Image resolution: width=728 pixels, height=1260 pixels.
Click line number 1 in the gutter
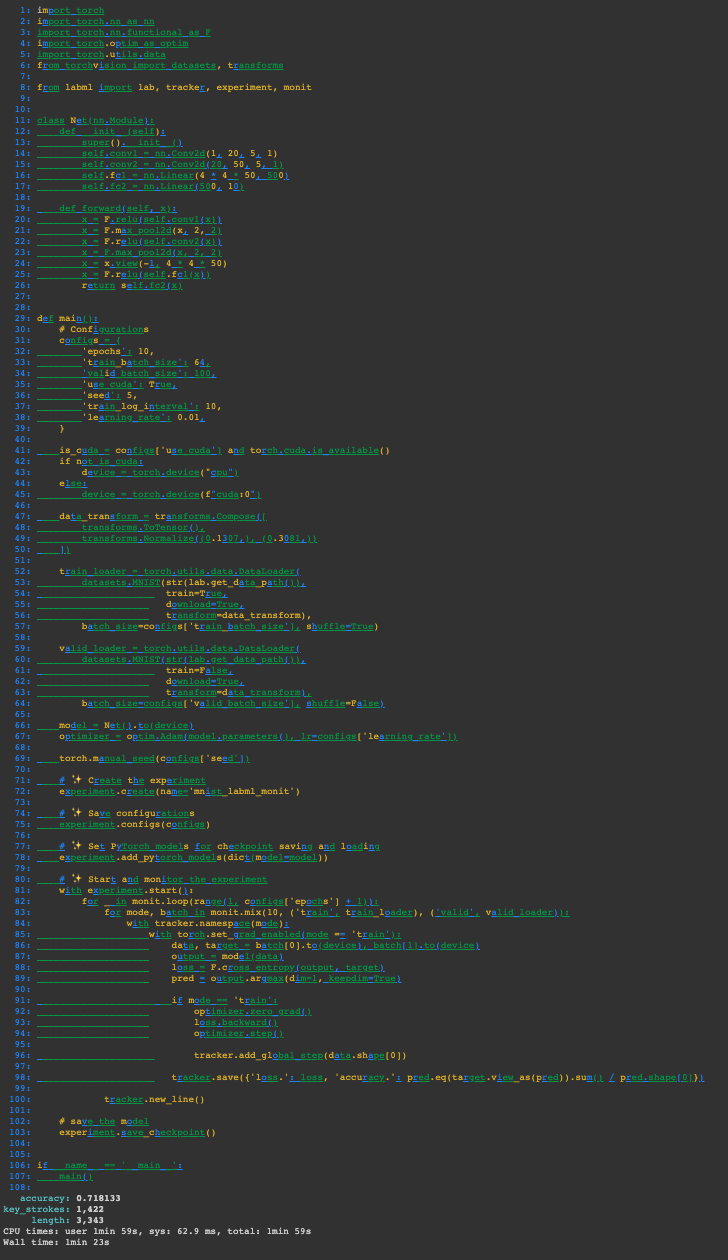click(x=23, y=10)
